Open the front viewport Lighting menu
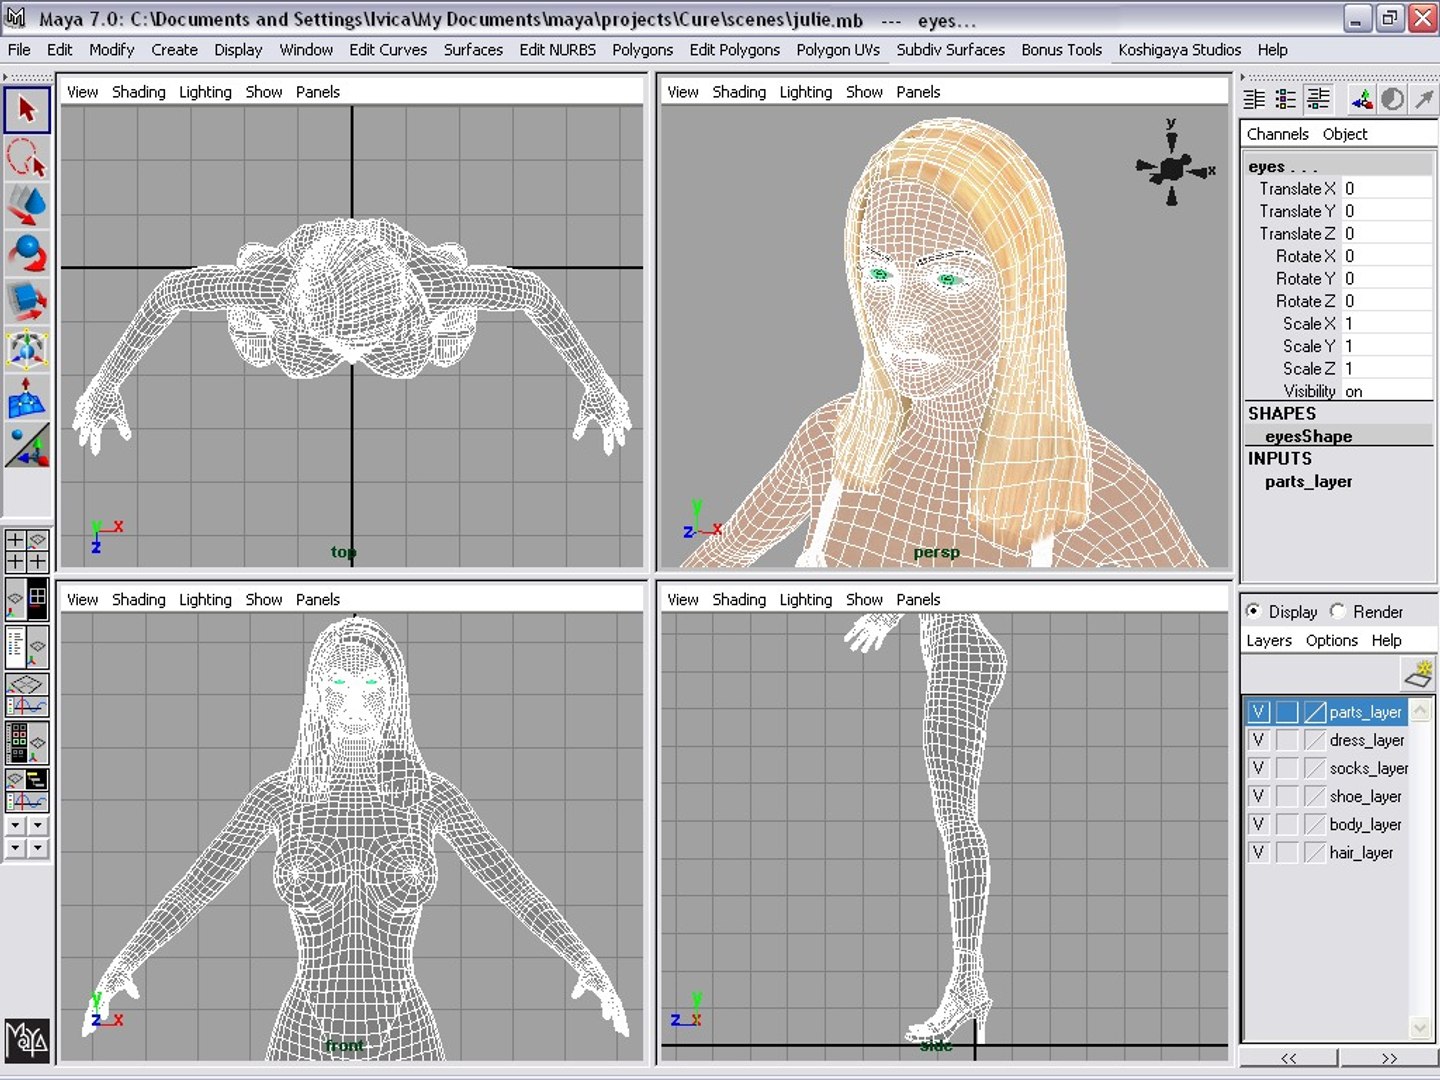The width and height of the screenshot is (1440, 1080). (x=205, y=600)
